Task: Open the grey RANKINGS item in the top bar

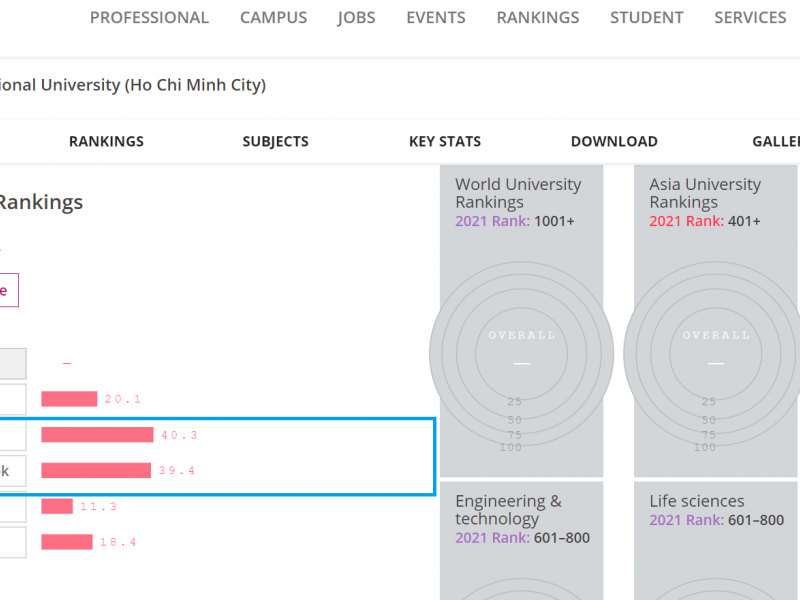Action: point(537,18)
